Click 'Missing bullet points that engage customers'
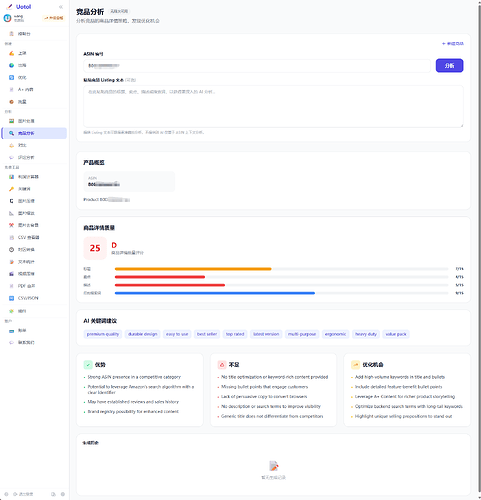The height and width of the screenshot is (500, 481). pos(265,387)
